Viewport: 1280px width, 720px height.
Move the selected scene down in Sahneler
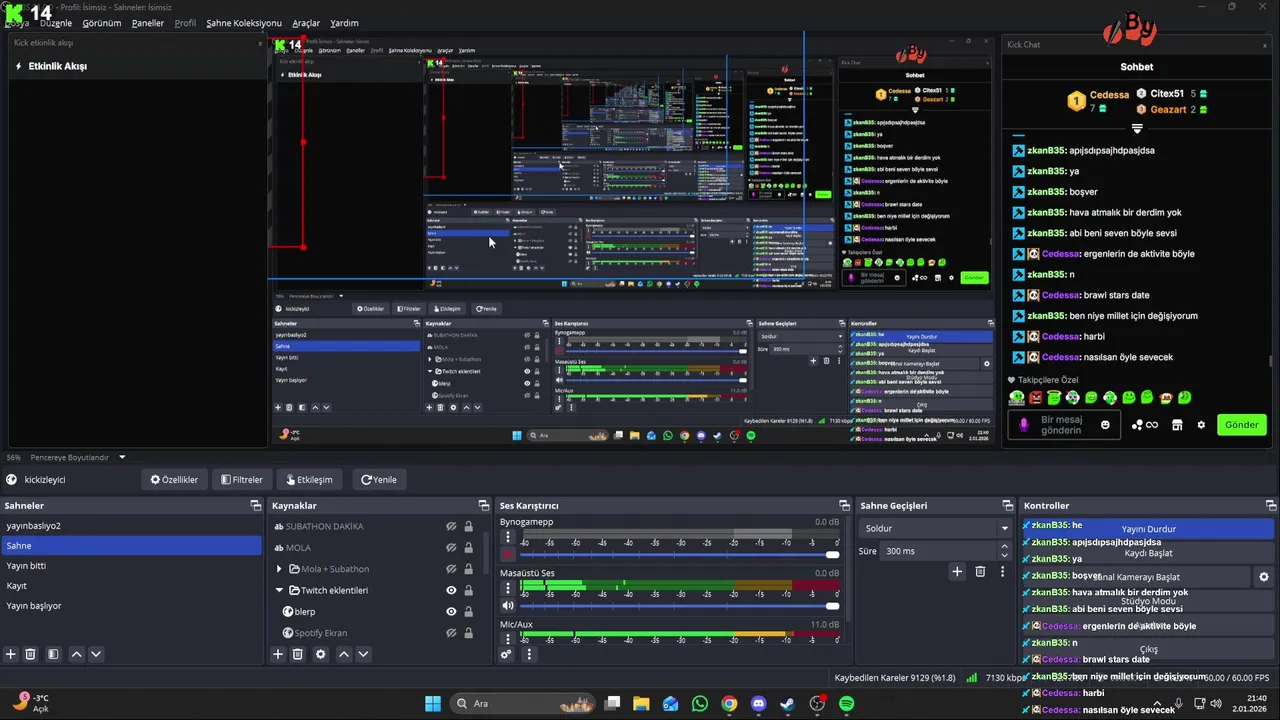[x=96, y=654]
